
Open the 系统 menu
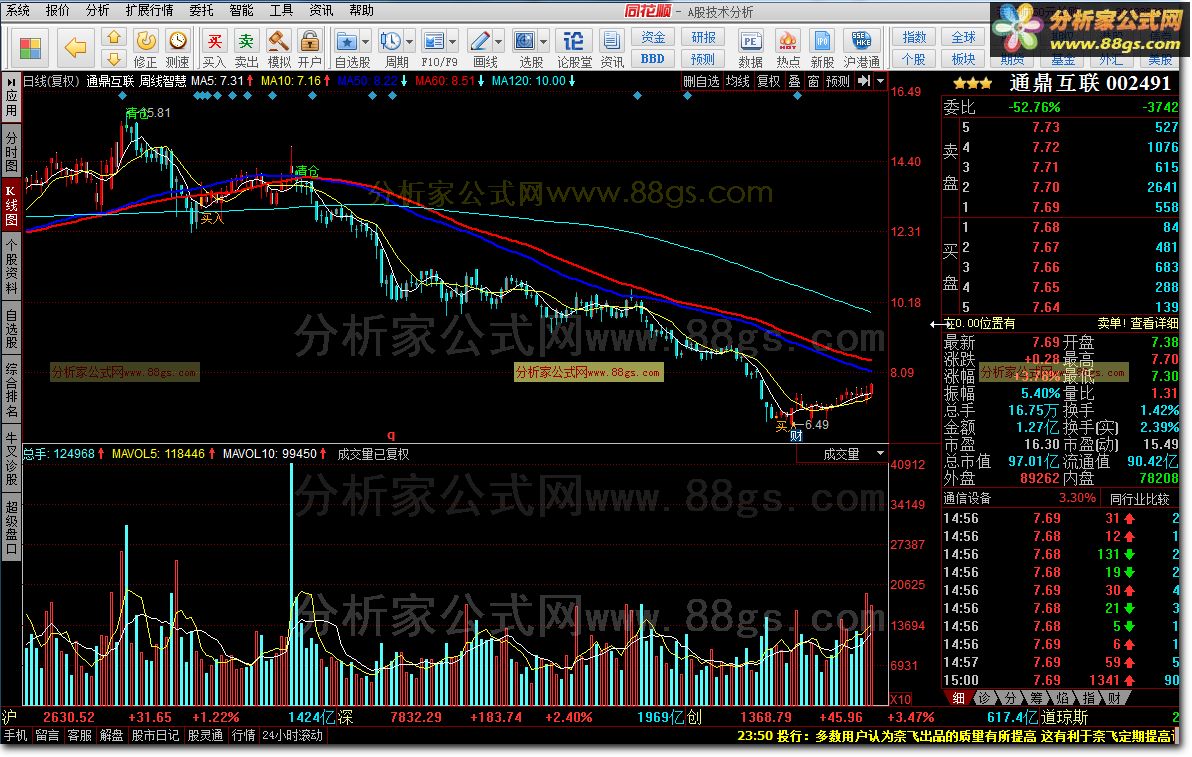[x=17, y=10]
